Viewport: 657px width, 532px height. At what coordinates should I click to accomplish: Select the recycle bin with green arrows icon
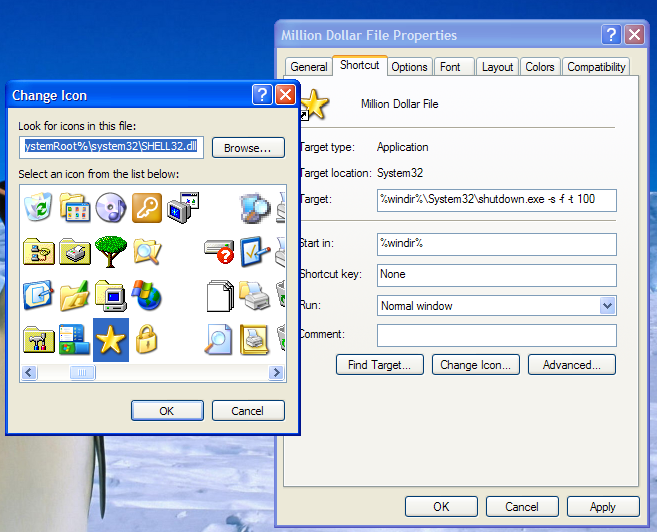coord(38,207)
